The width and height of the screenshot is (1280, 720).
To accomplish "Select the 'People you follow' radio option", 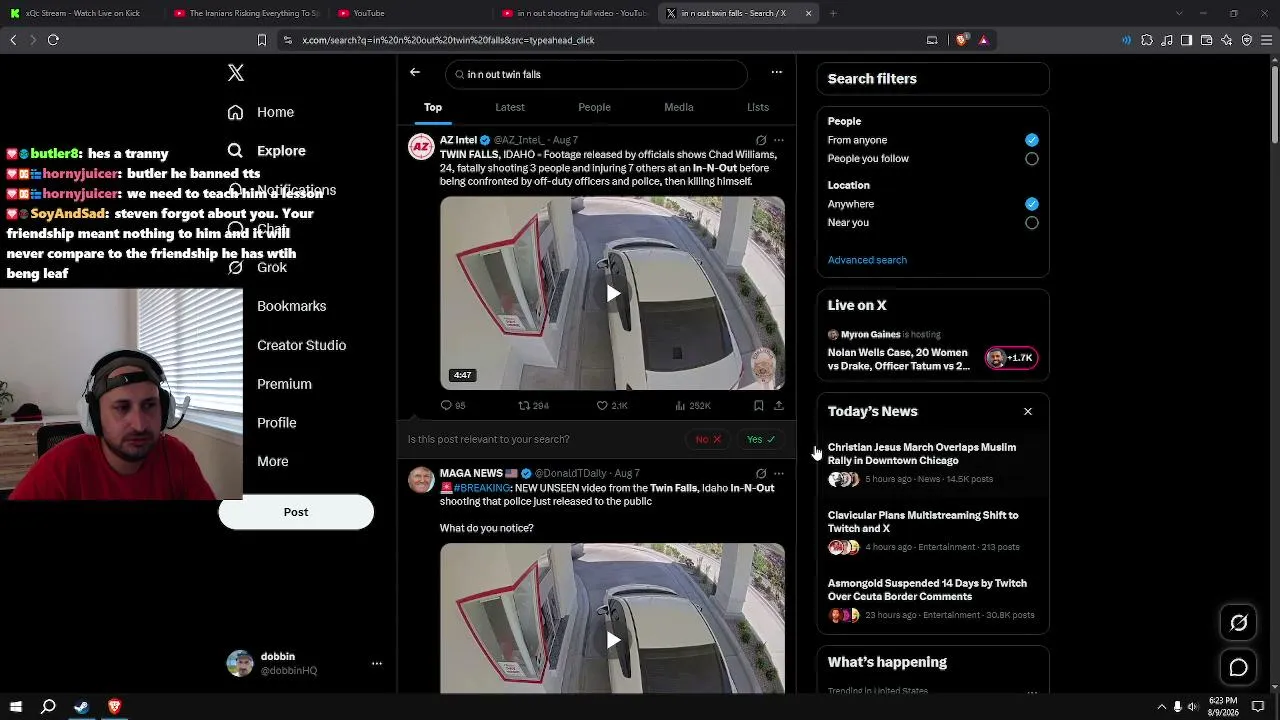I will tap(1031, 159).
